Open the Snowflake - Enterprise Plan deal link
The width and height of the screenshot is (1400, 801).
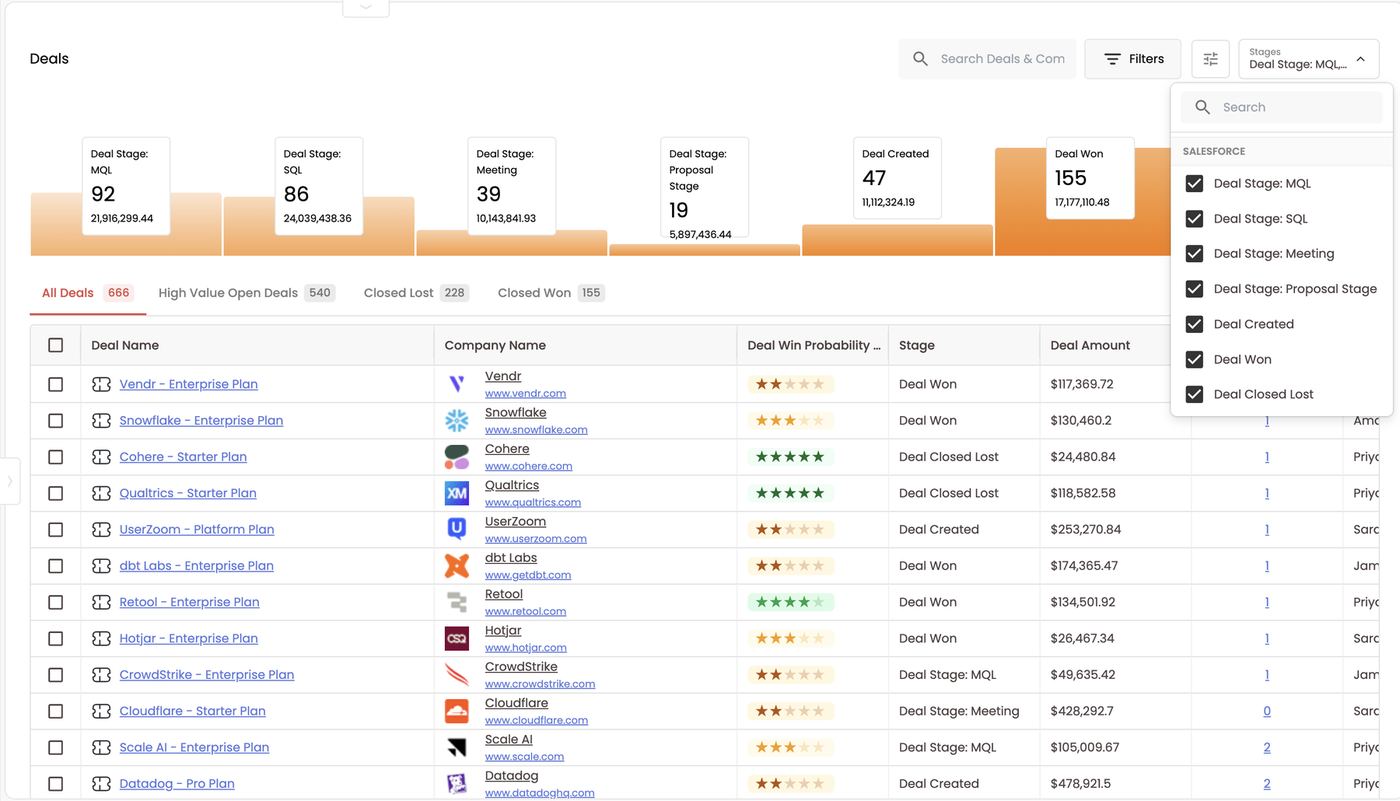tap(201, 420)
